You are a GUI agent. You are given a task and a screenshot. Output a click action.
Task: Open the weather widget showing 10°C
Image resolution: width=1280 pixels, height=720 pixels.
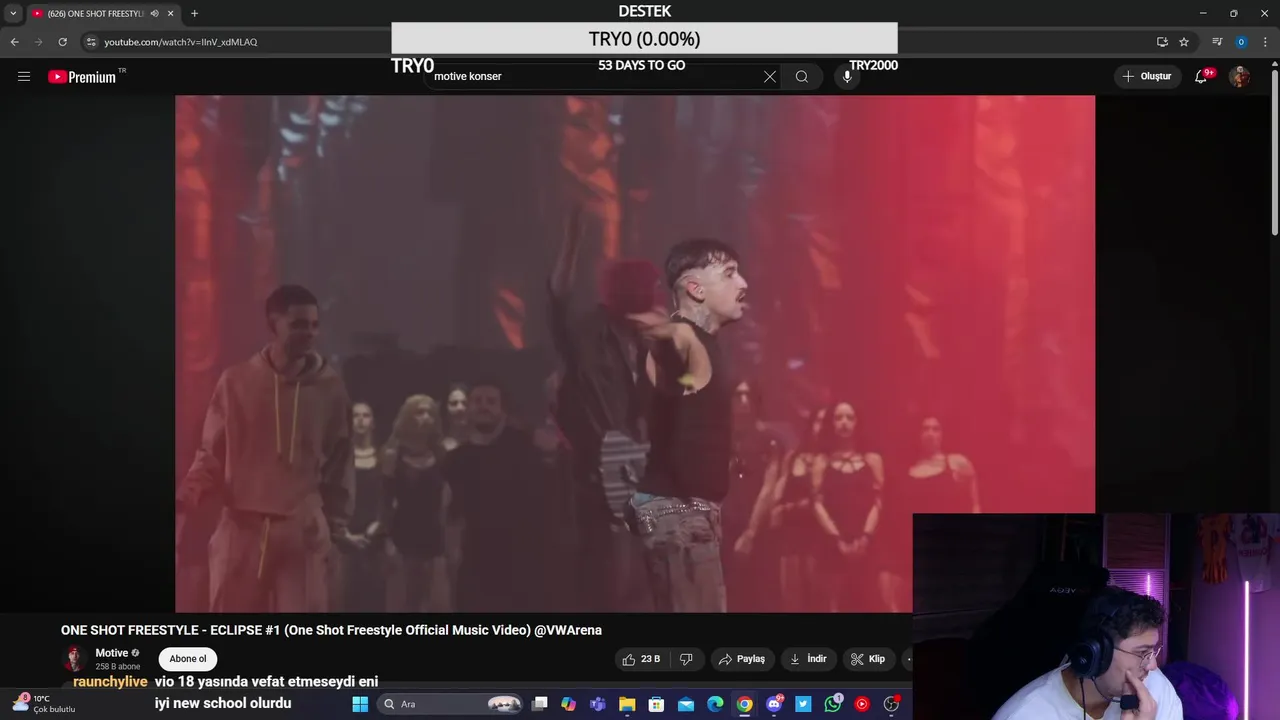[x=46, y=704]
